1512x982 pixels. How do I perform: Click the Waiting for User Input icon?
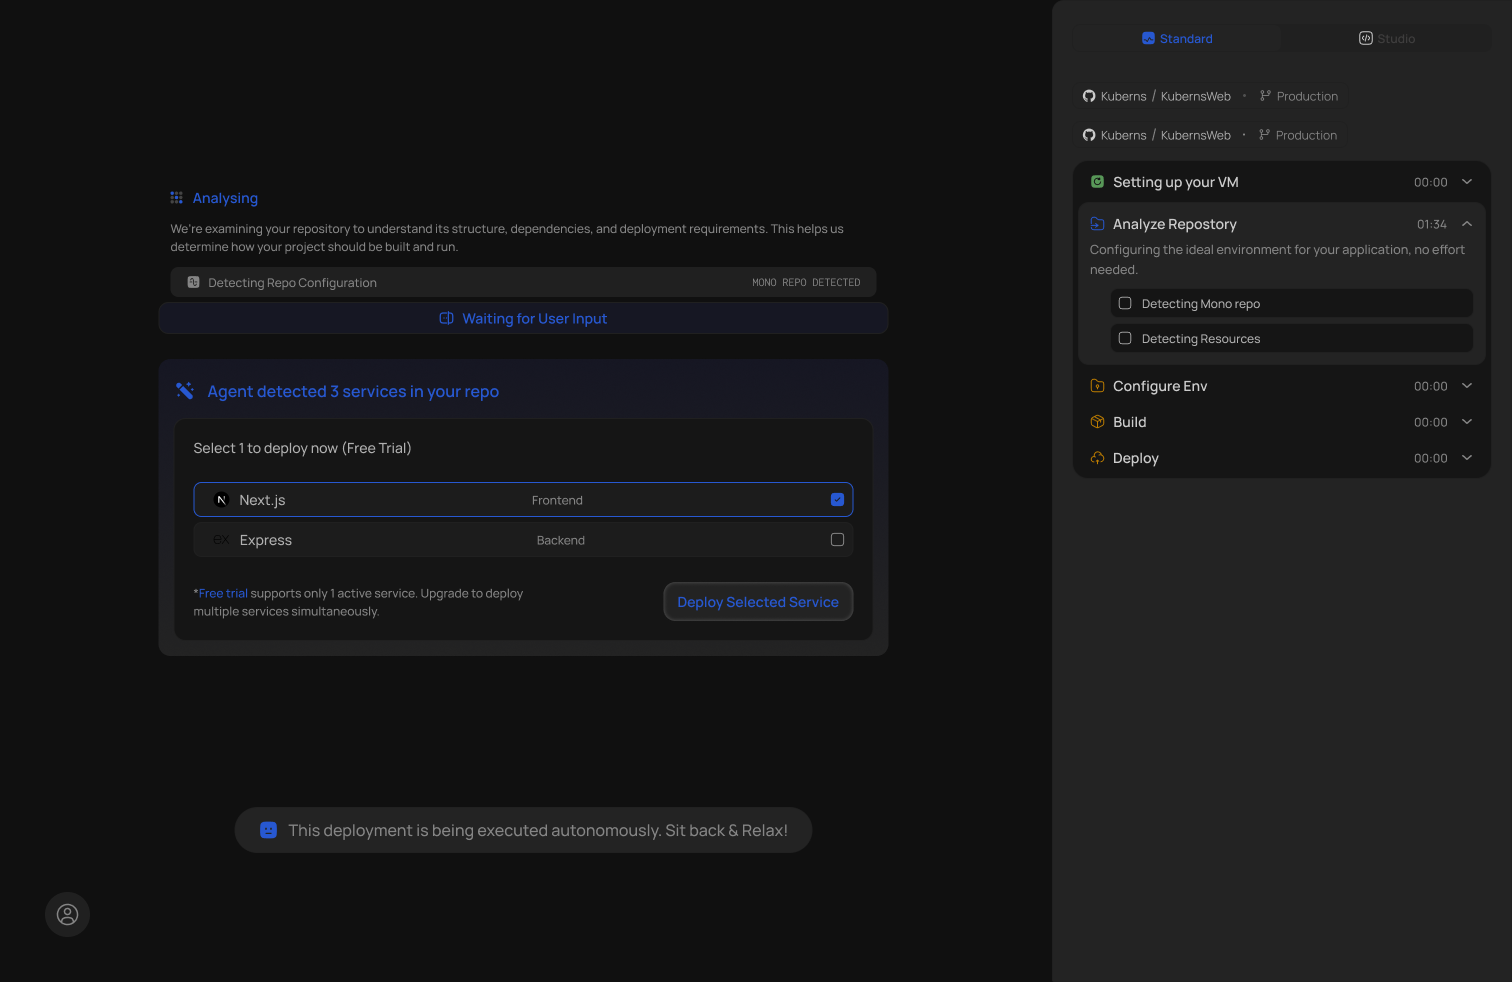[447, 318]
